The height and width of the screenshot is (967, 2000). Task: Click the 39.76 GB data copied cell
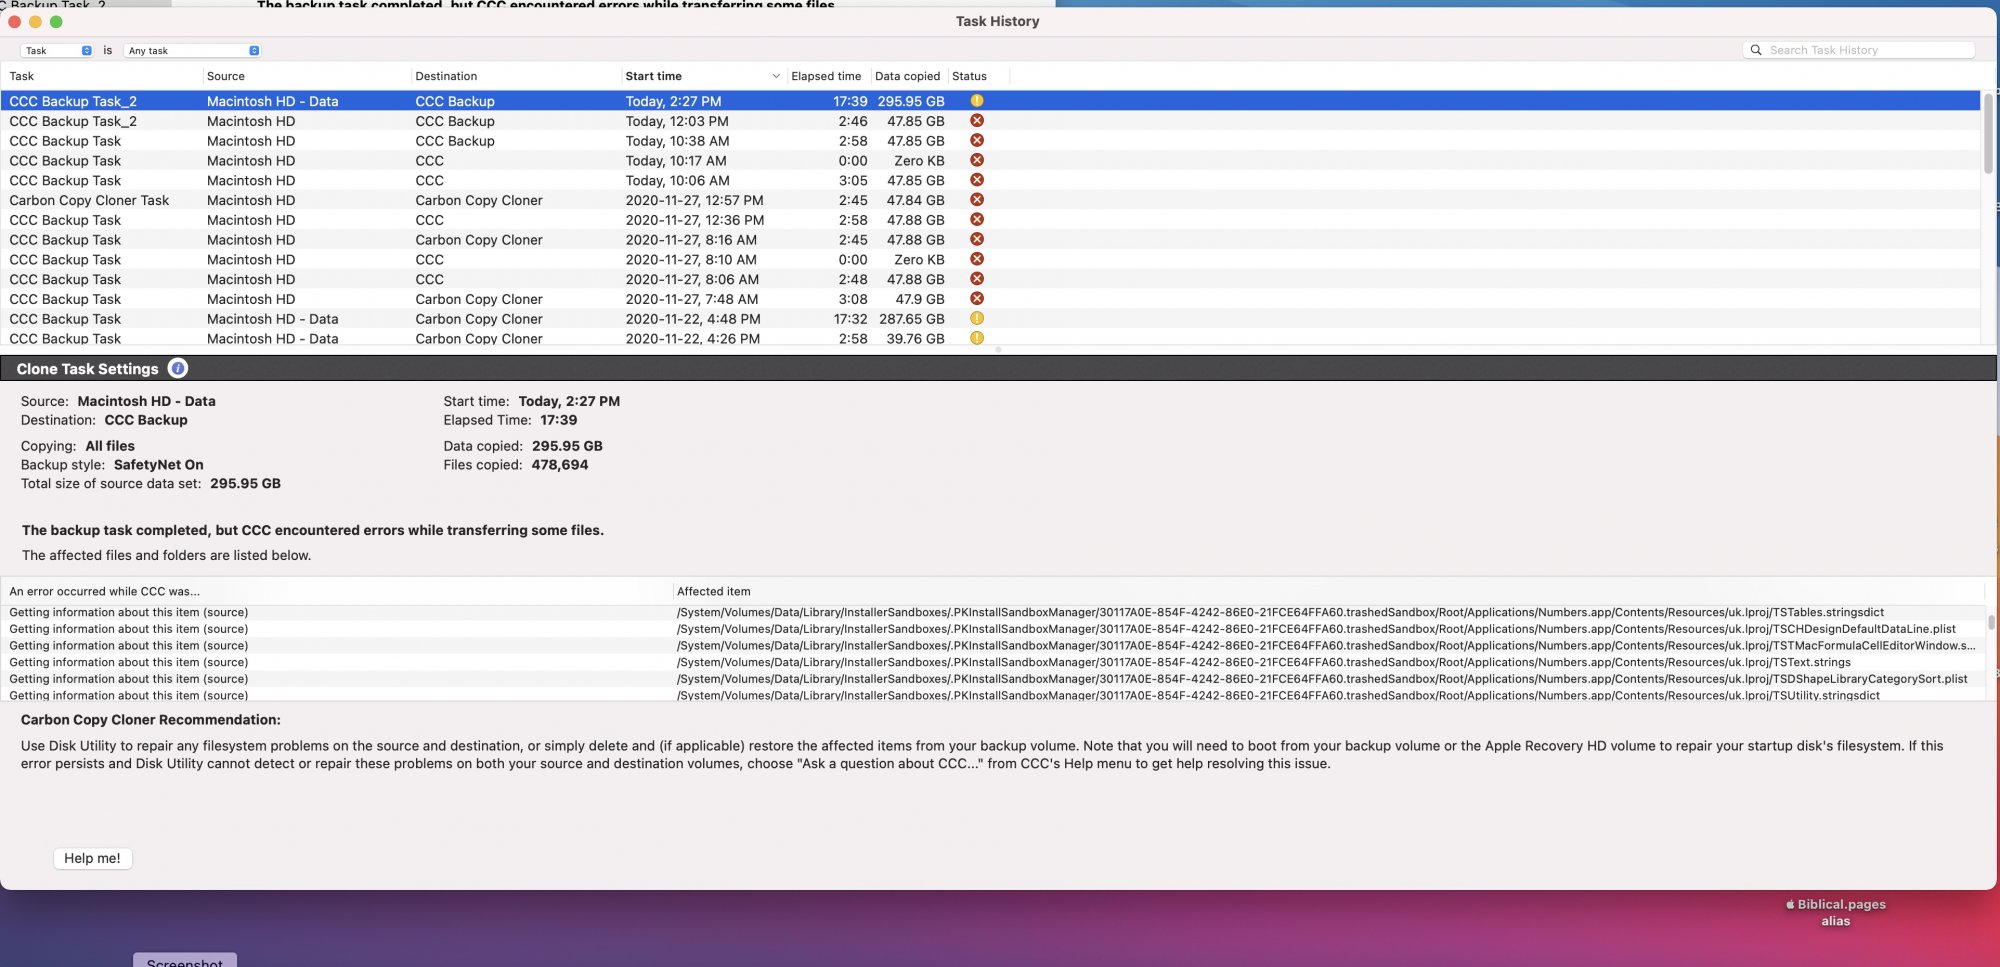[x=915, y=339]
